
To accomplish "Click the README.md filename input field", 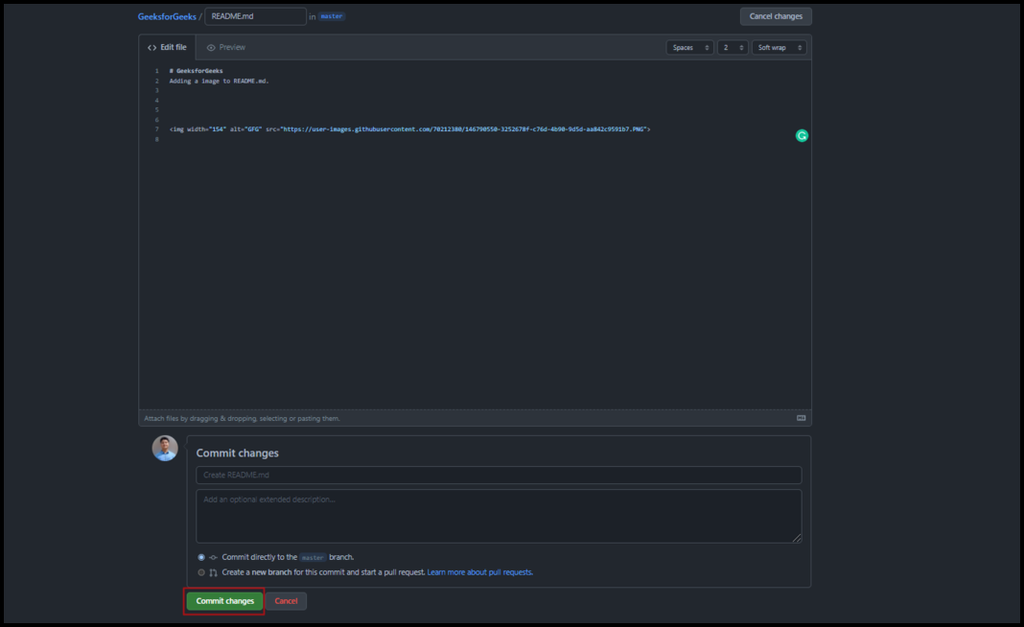I will tap(255, 17).
